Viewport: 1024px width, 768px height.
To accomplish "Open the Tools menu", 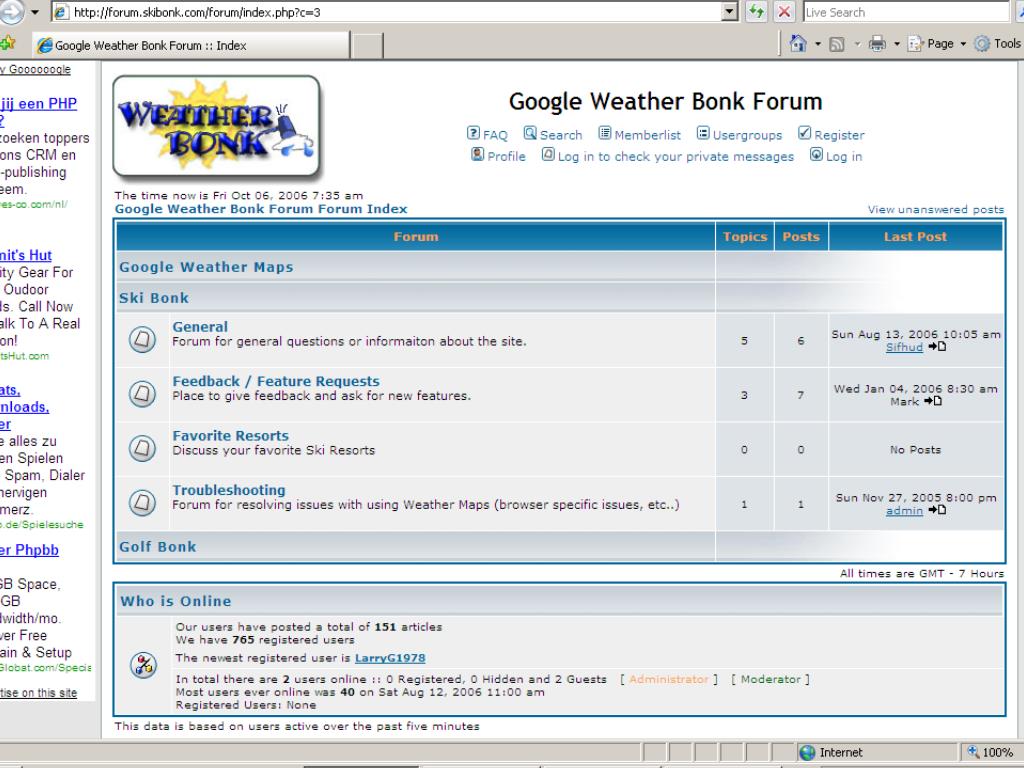I will (998, 44).
